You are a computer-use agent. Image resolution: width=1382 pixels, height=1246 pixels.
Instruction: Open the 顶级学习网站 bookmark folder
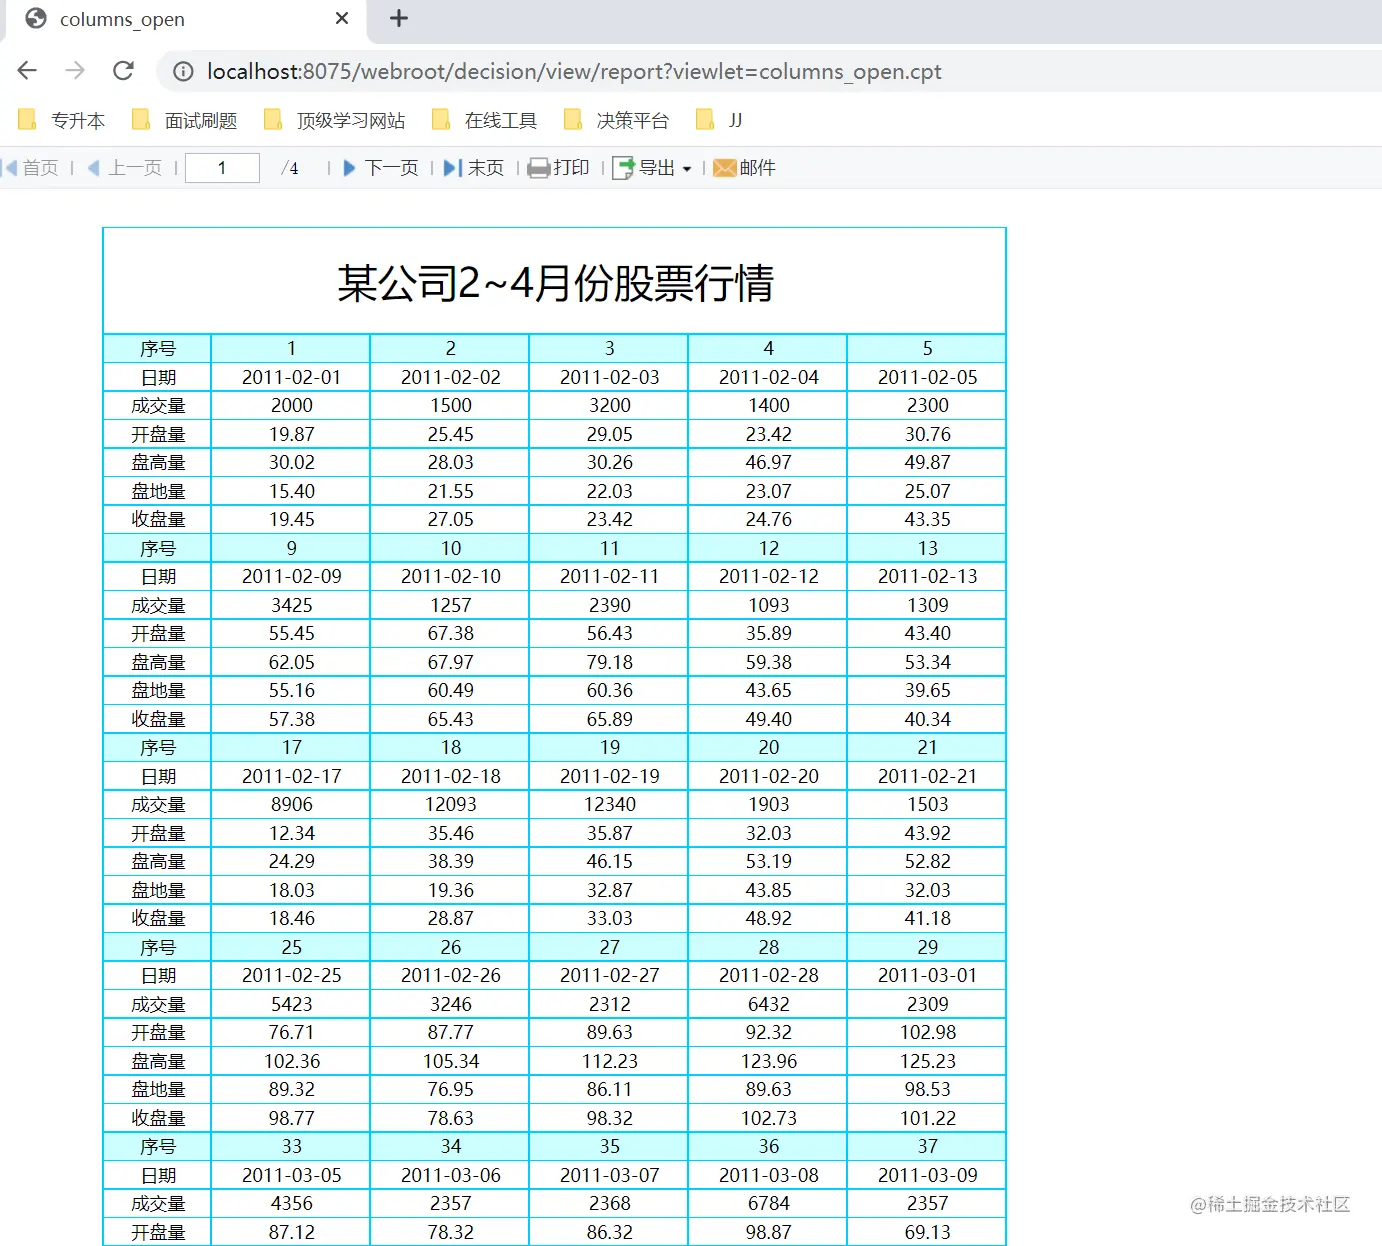coord(334,120)
